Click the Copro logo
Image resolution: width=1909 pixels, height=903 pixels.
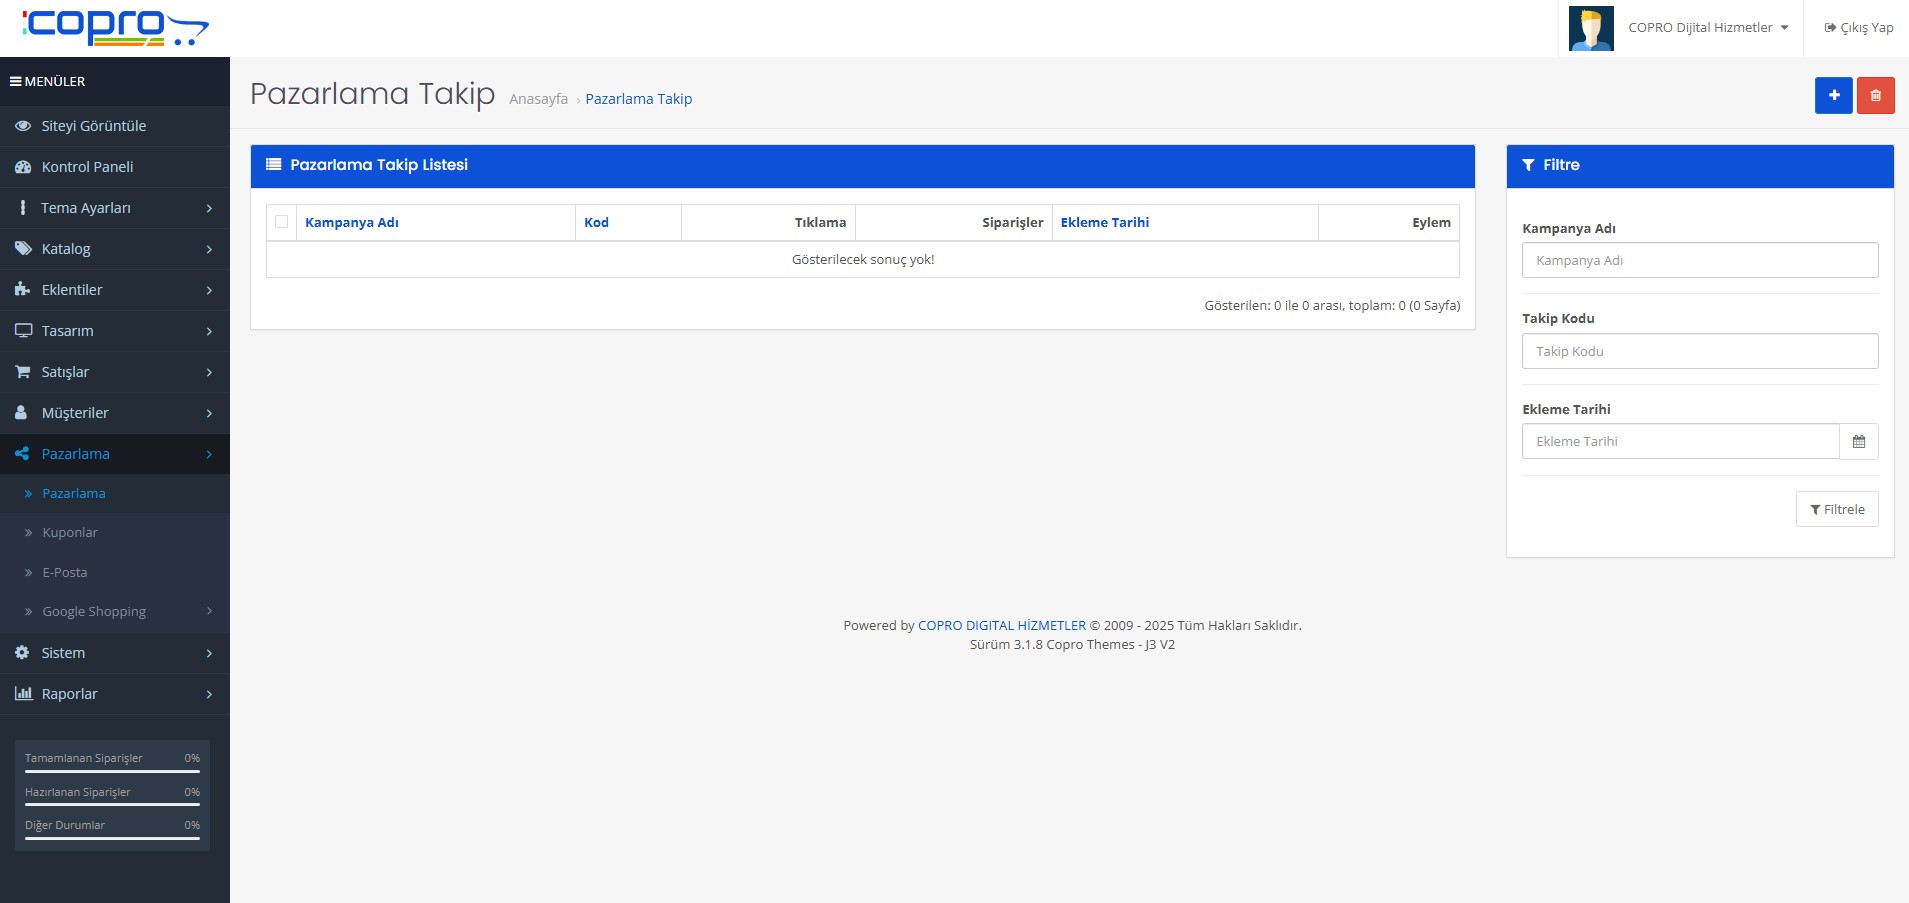point(115,28)
